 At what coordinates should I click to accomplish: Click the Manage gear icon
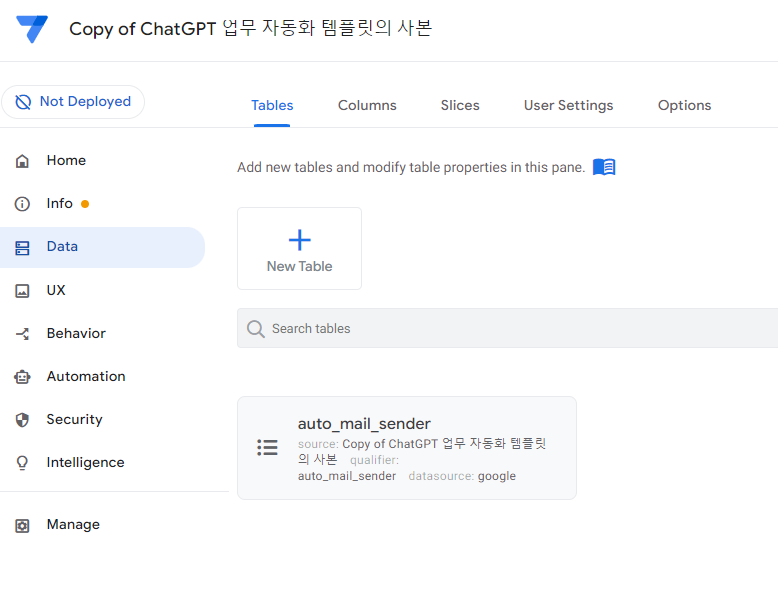(x=22, y=526)
